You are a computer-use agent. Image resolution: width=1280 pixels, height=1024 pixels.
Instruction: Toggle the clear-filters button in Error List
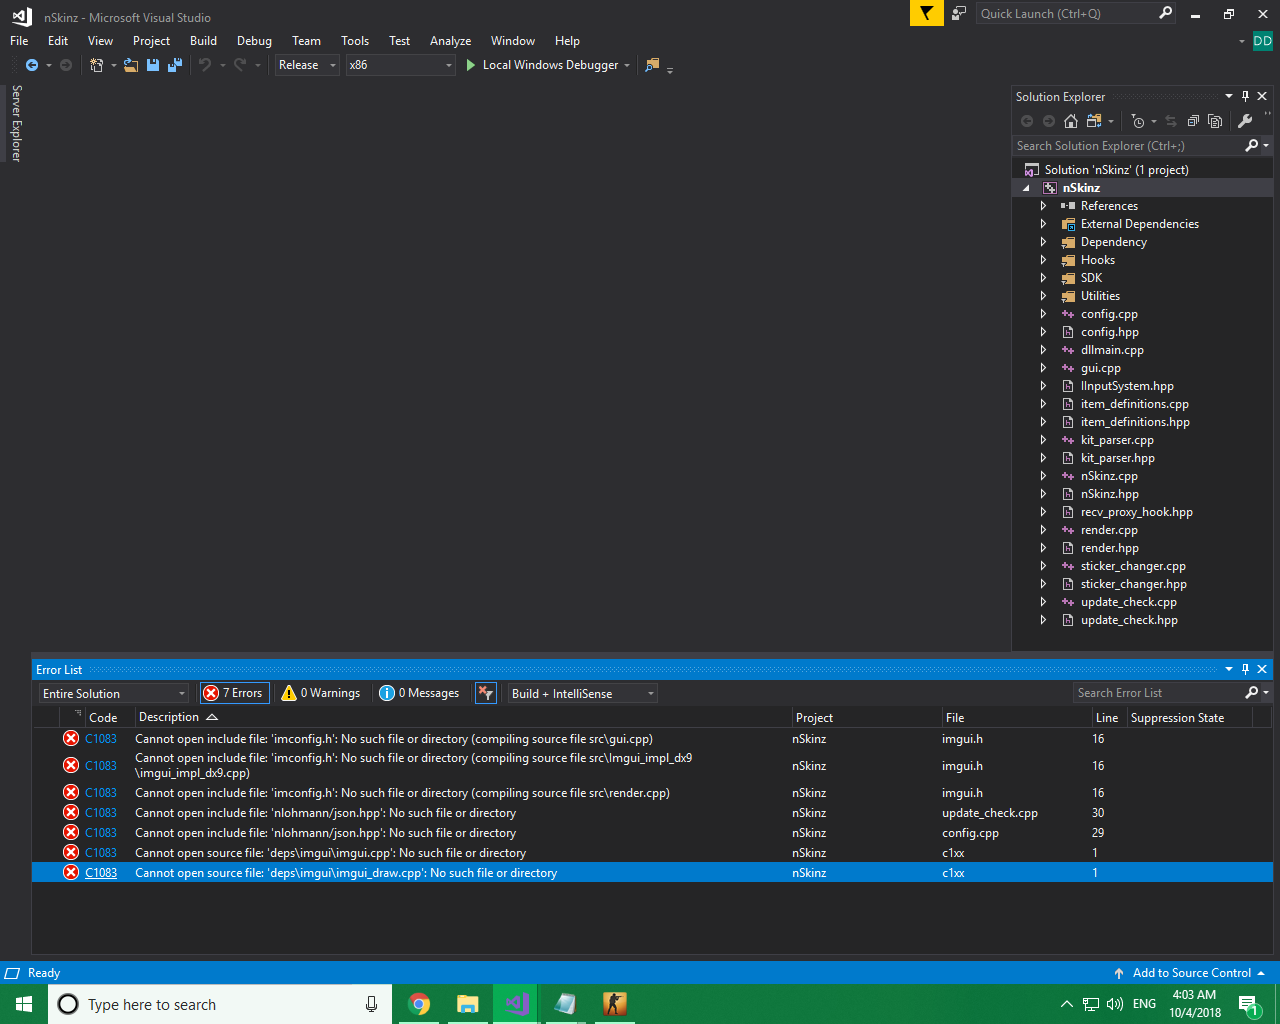(486, 693)
